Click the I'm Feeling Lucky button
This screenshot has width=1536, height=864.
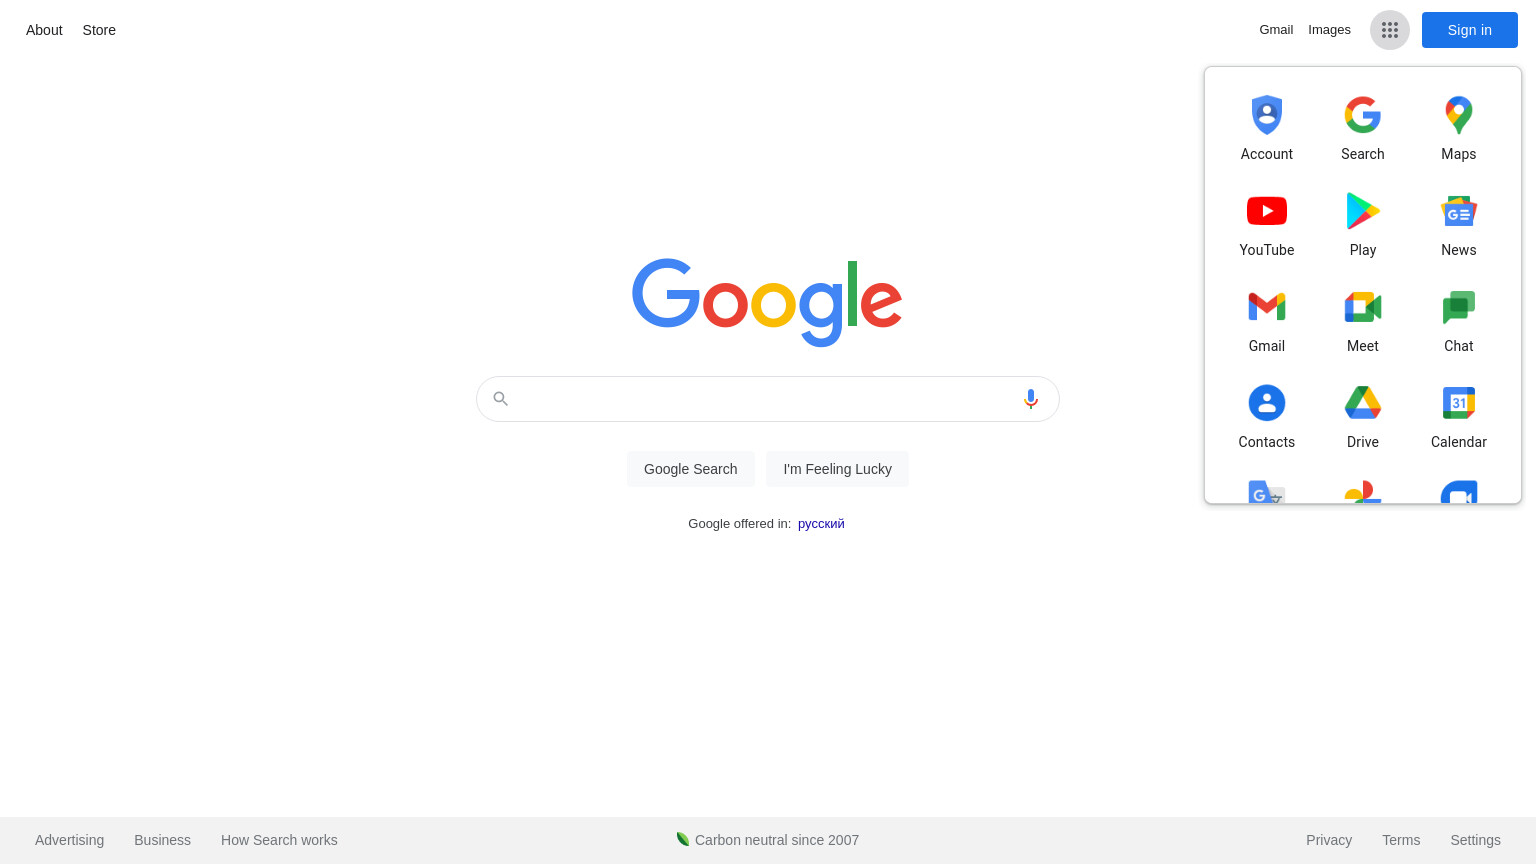click(x=838, y=469)
